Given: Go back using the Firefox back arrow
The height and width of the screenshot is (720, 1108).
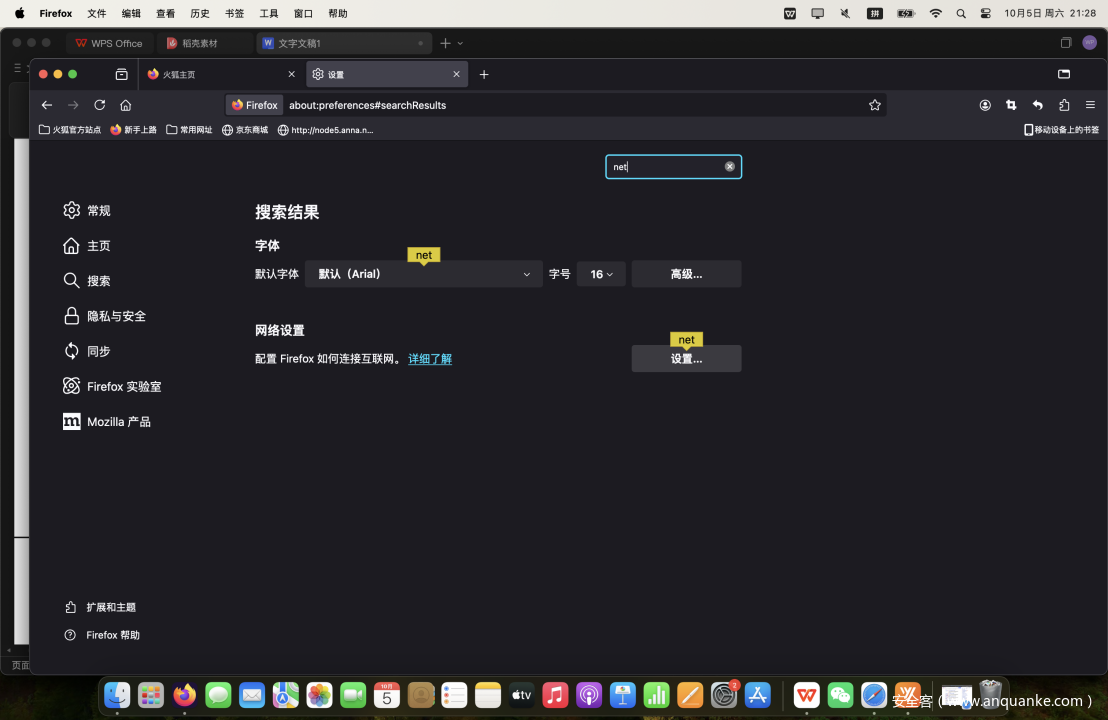Looking at the screenshot, I should (47, 105).
